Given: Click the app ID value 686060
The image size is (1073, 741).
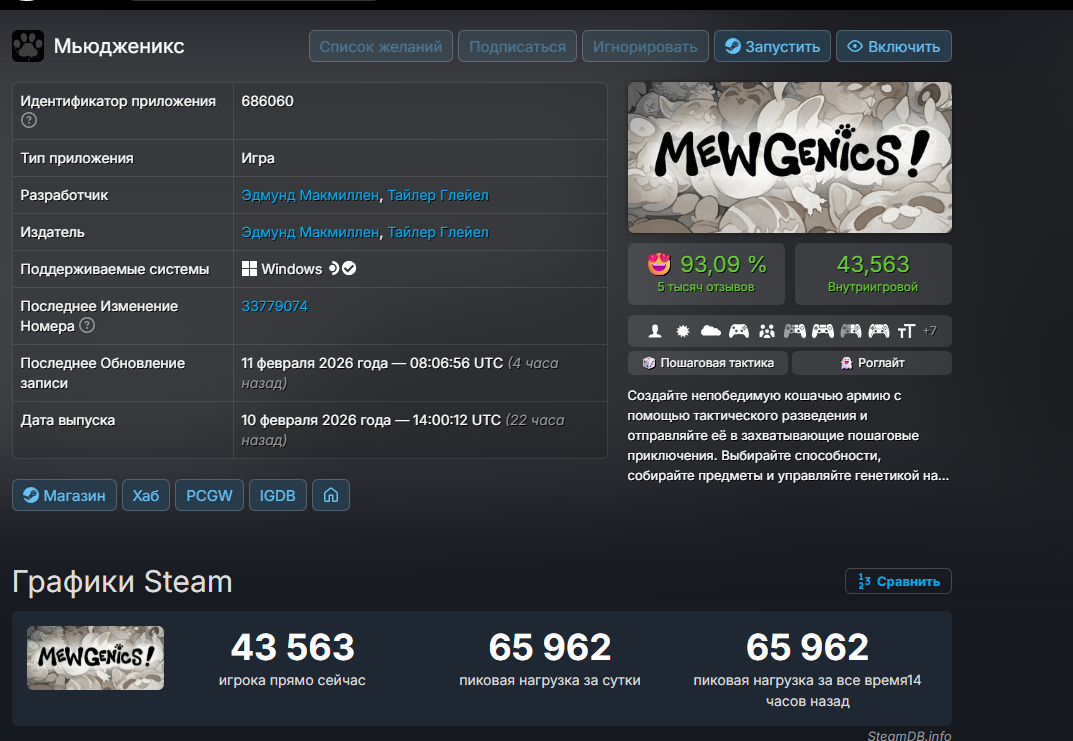Looking at the screenshot, I should (268, 101).
